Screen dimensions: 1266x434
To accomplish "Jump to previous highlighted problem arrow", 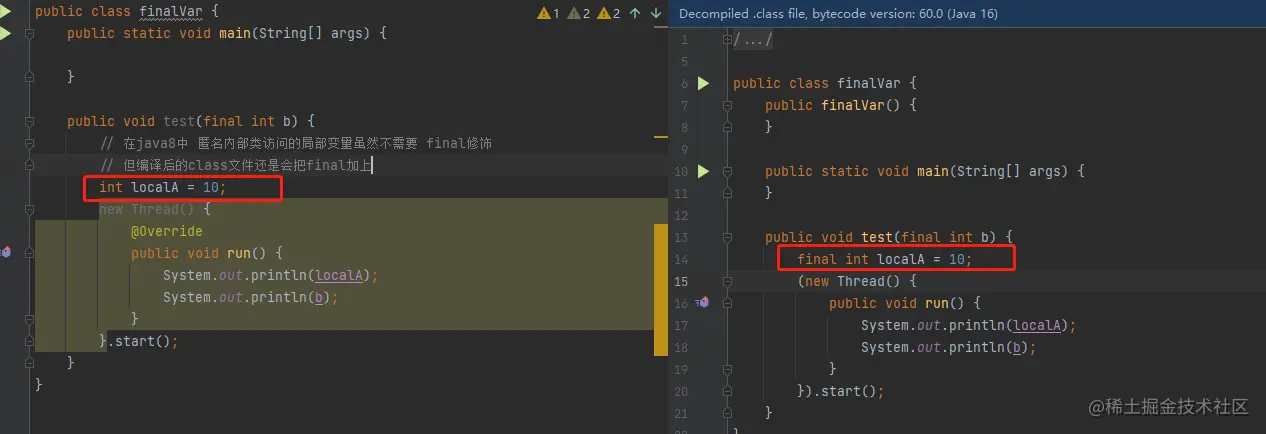I will (x=635, y=13).
